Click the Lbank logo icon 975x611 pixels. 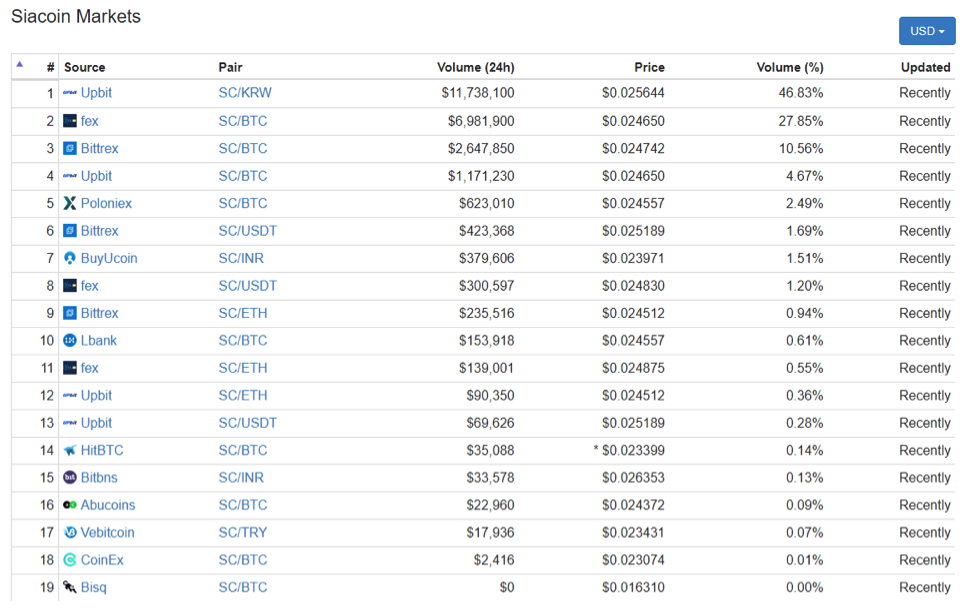(70, 340)
